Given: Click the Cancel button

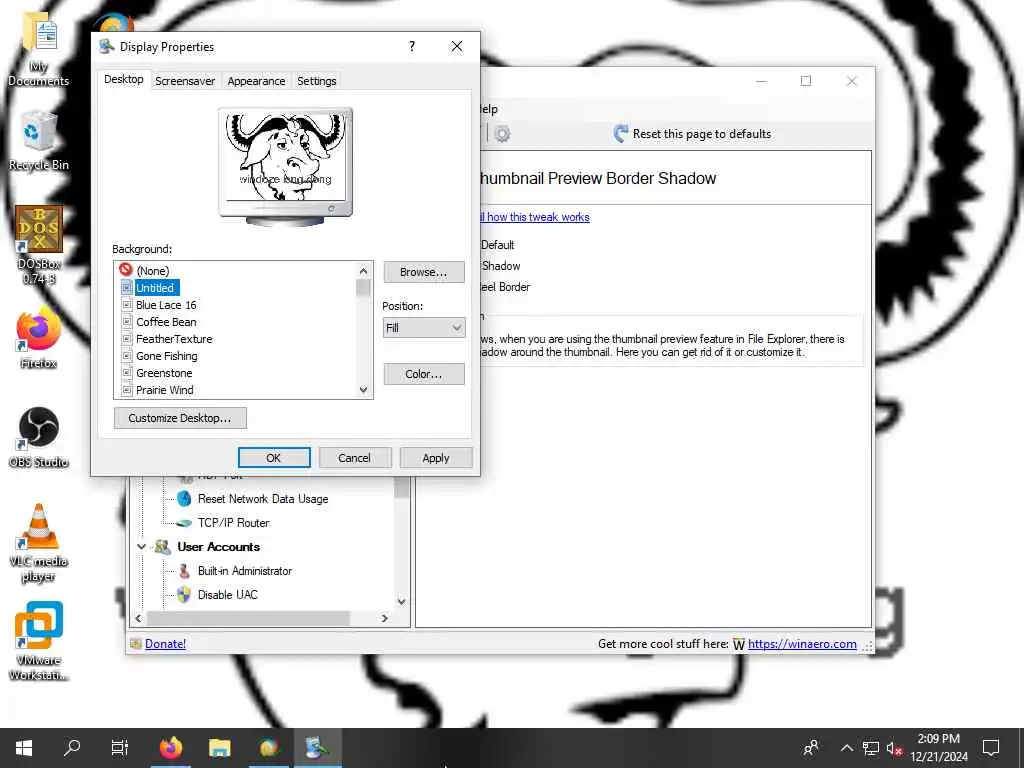Looking at the screenshot, I should point(355,458).
